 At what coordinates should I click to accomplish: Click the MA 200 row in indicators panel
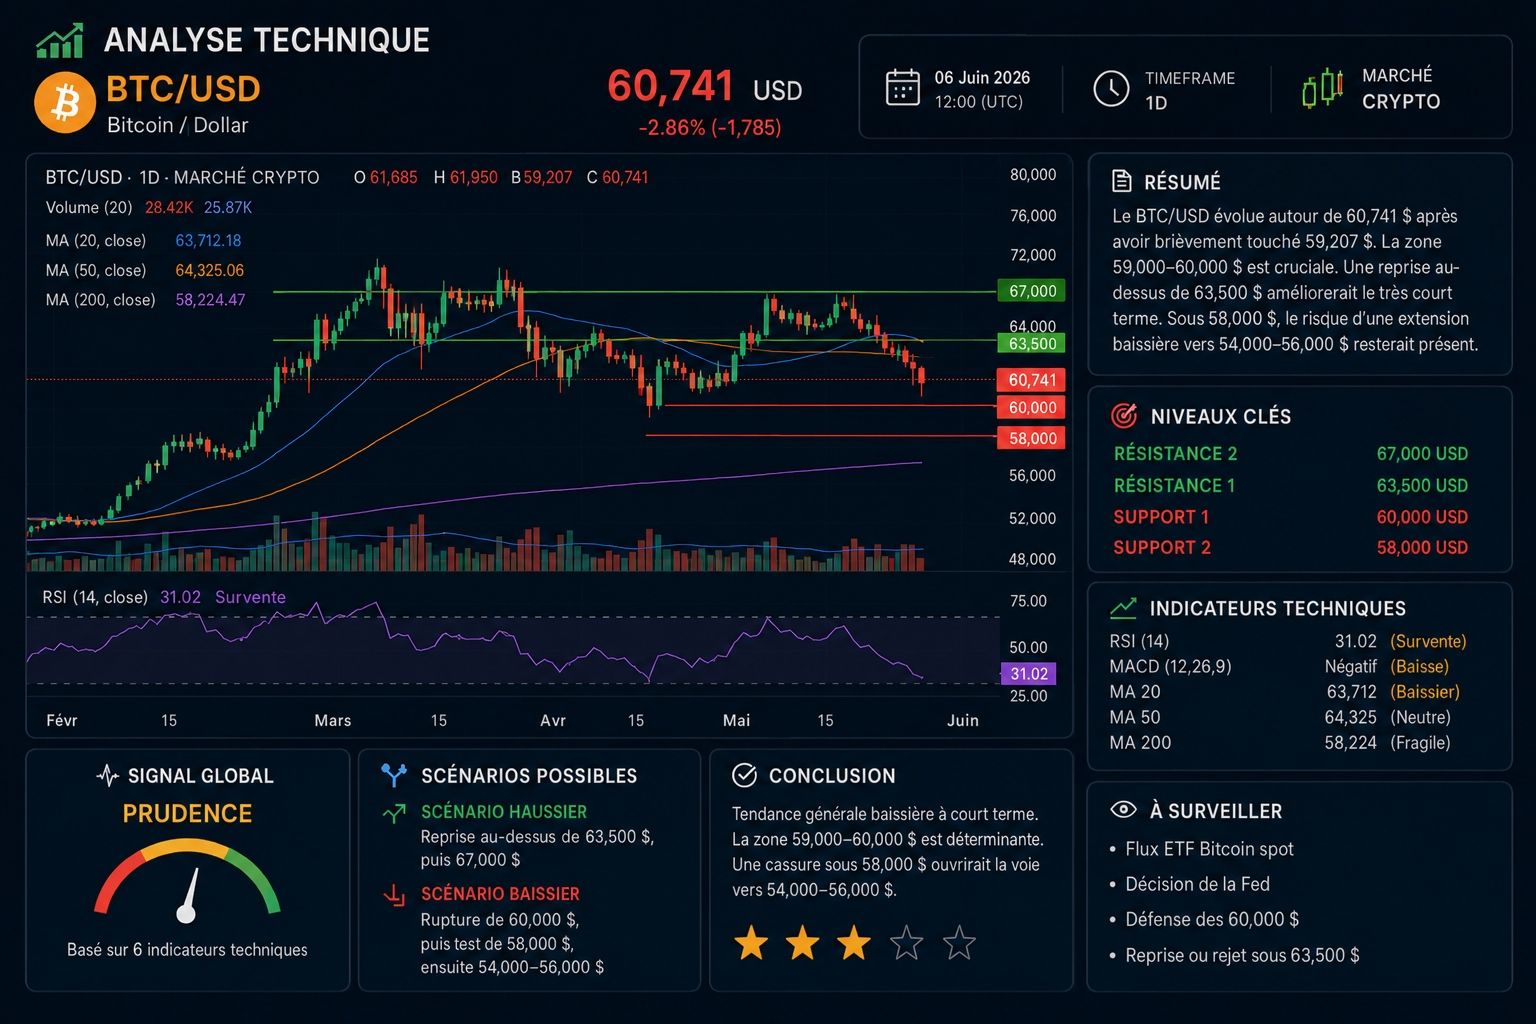pos(1279,742)
